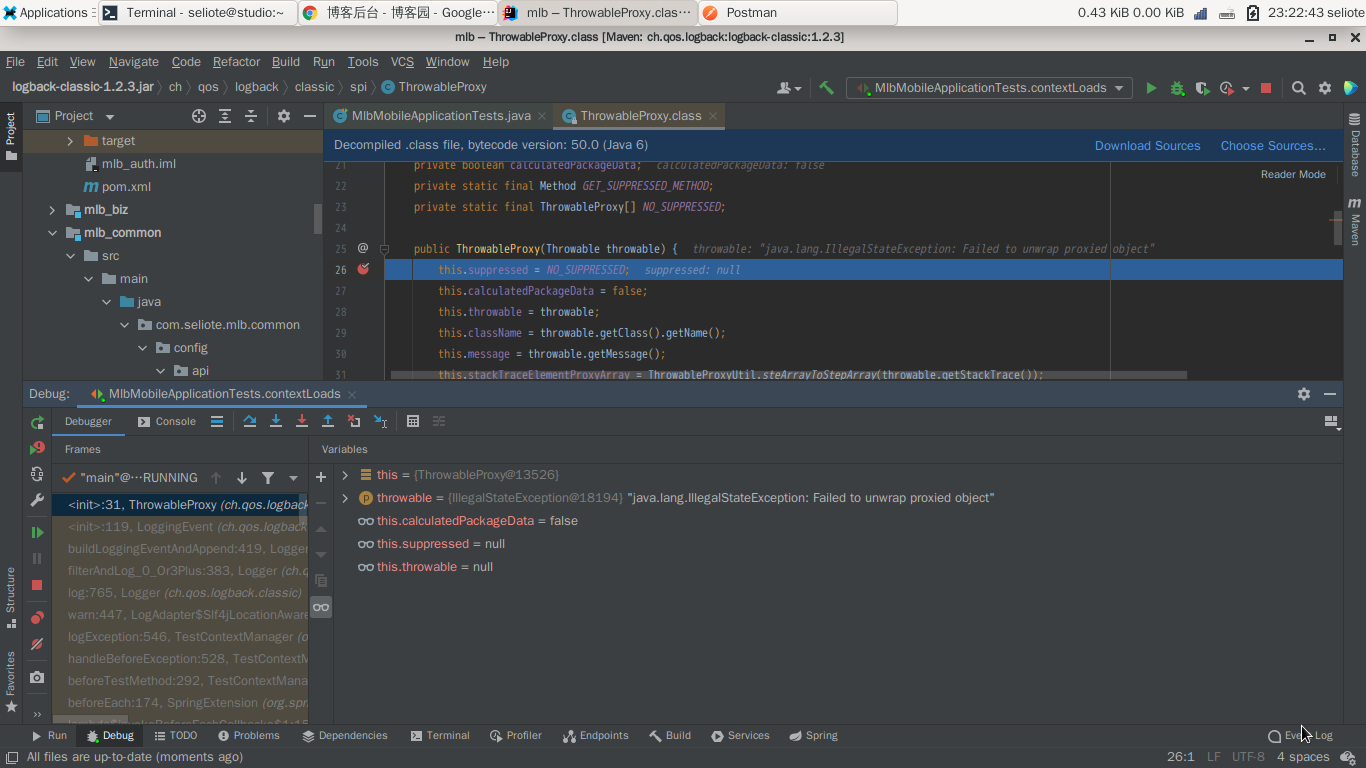This screenshot has height=768, width=1366.
Task: Open Event Log
Action: click(1300, 735)
